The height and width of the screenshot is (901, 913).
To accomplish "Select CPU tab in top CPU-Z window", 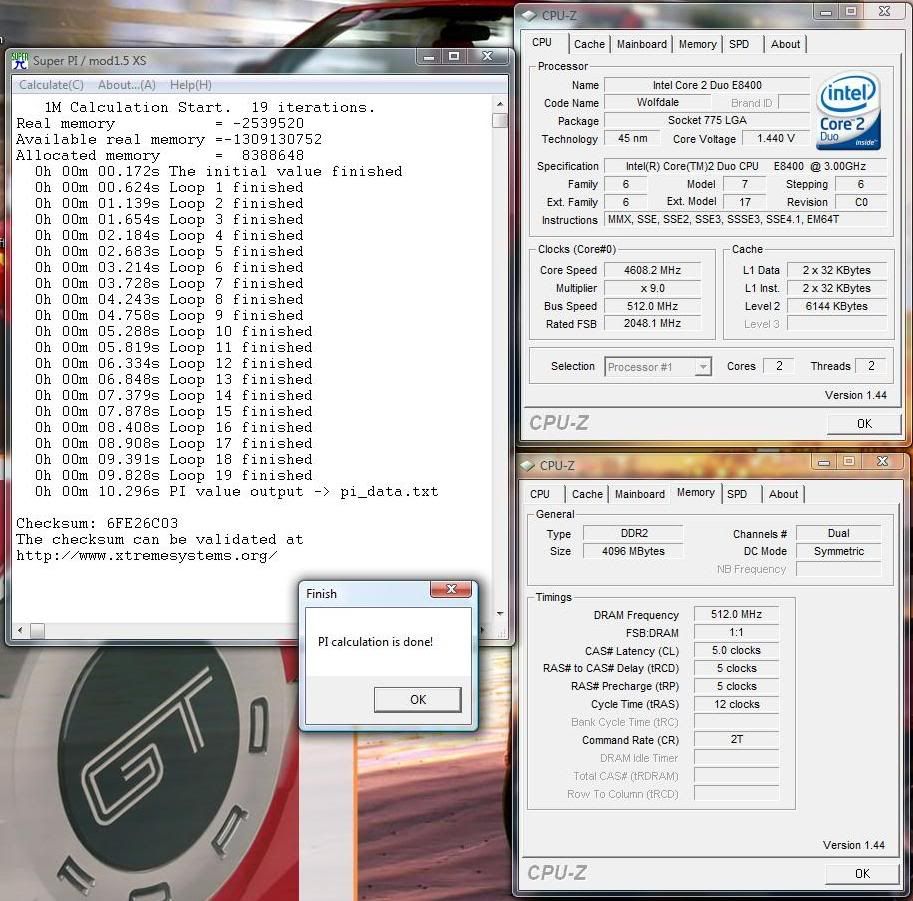I will (x=542, y=43).
